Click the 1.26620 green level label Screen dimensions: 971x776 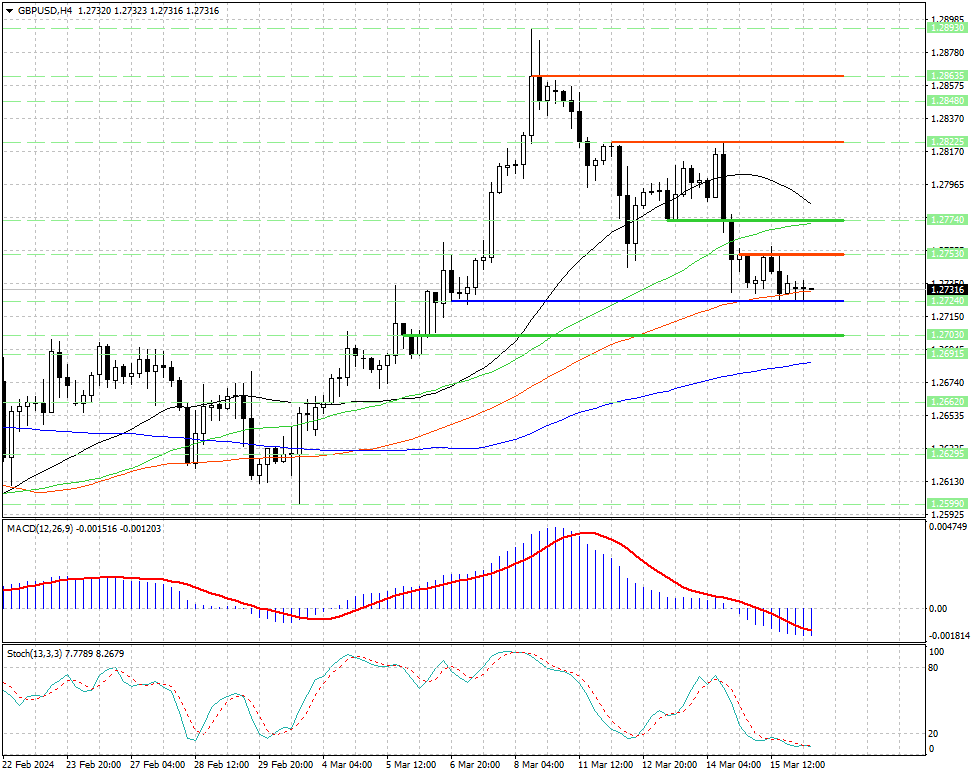pos(947,401)
